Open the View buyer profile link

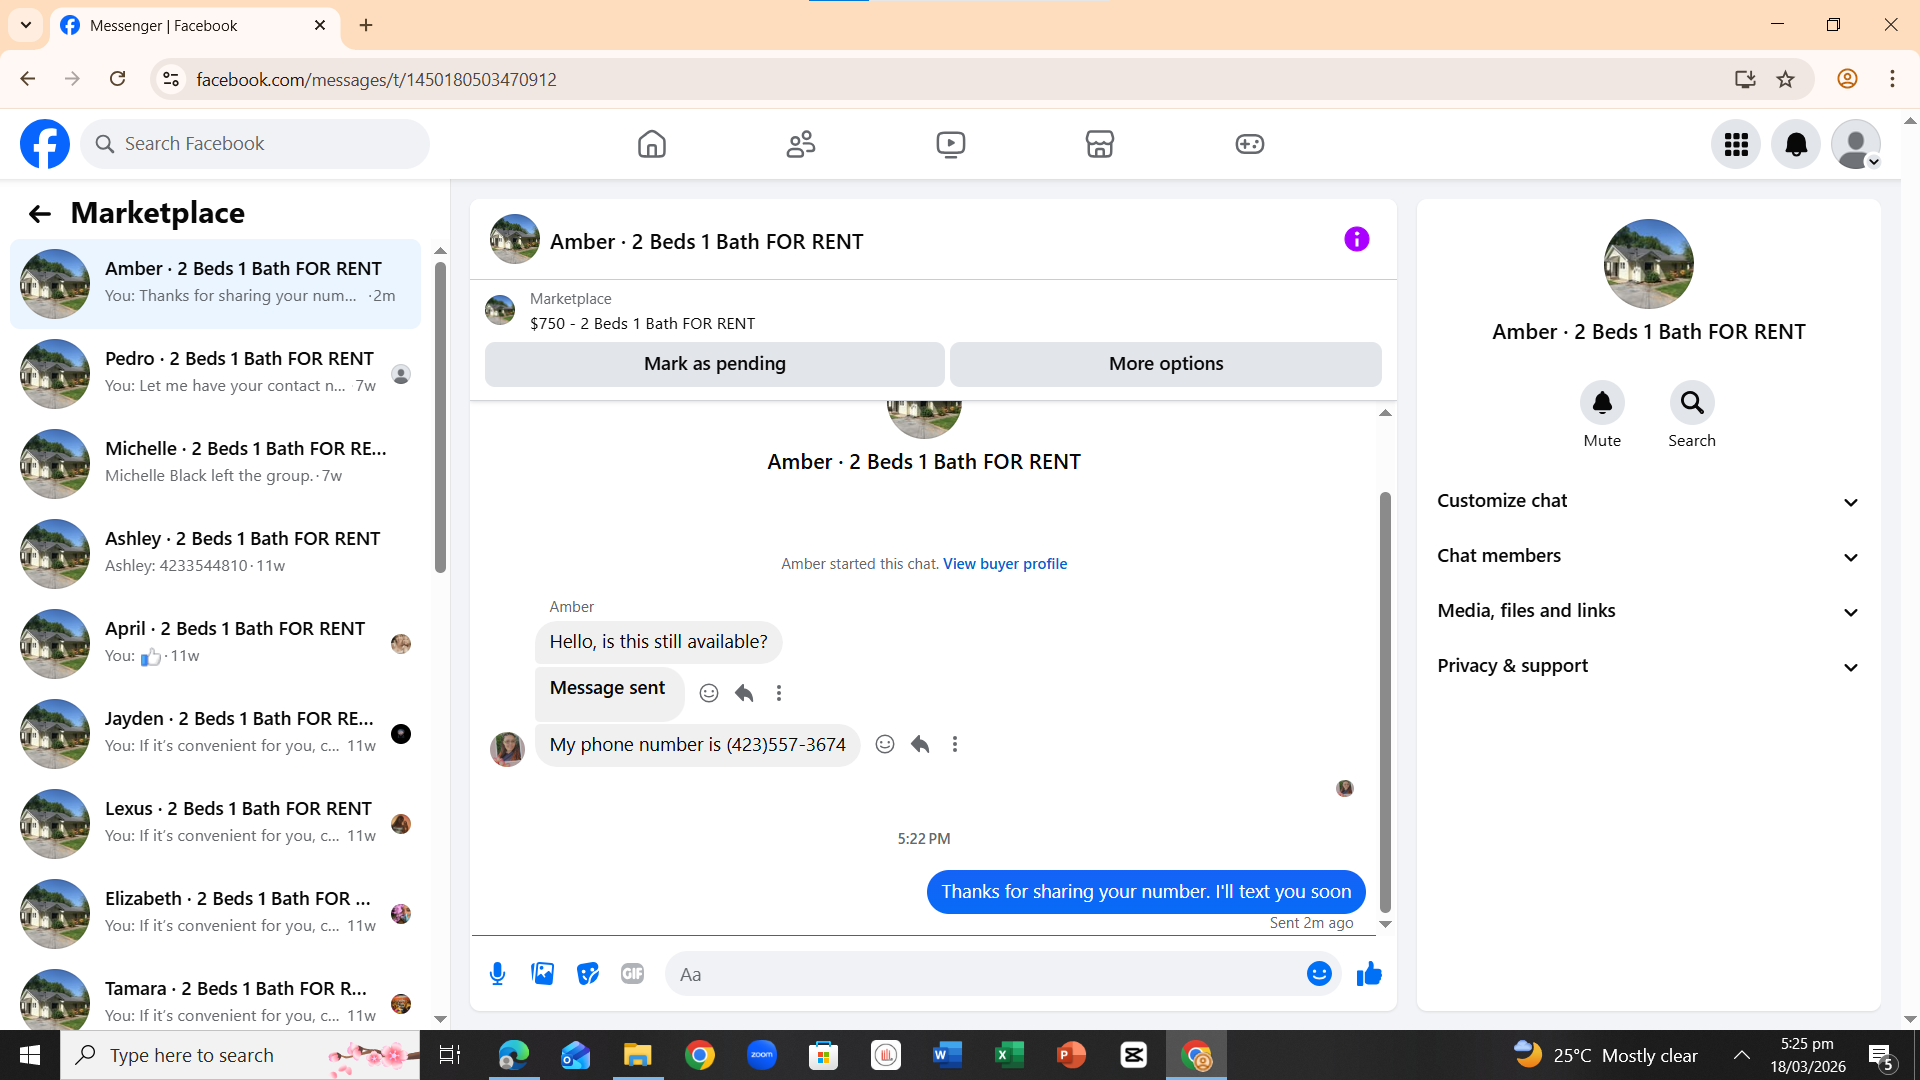(x=1004, y=564)
